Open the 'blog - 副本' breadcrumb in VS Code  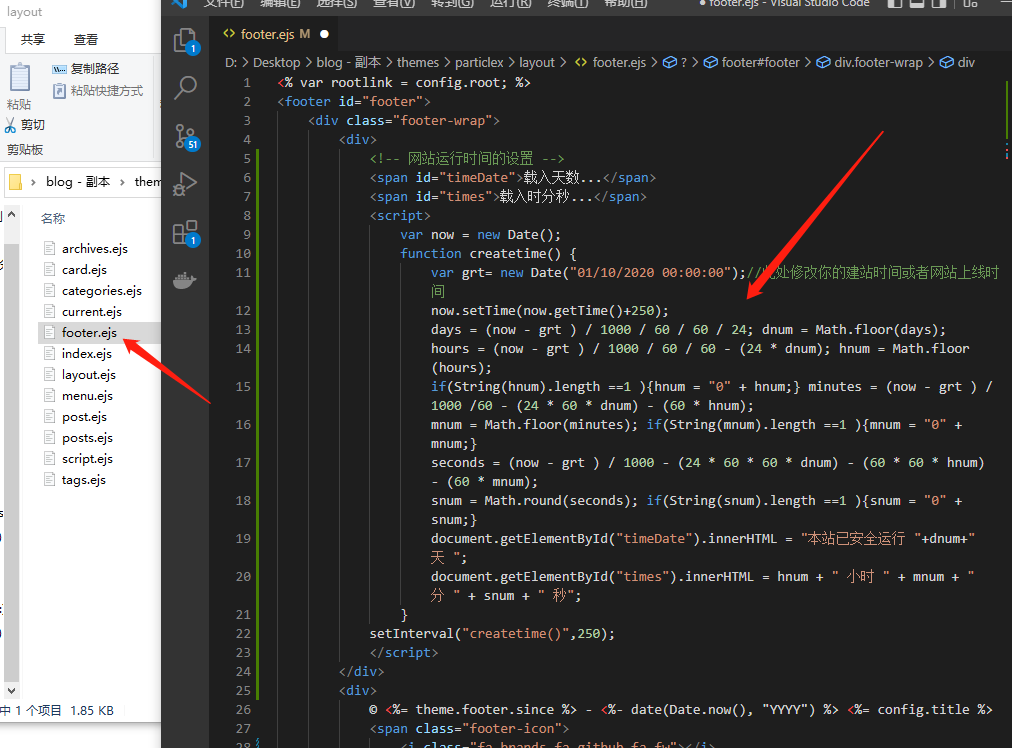(349, 63)
